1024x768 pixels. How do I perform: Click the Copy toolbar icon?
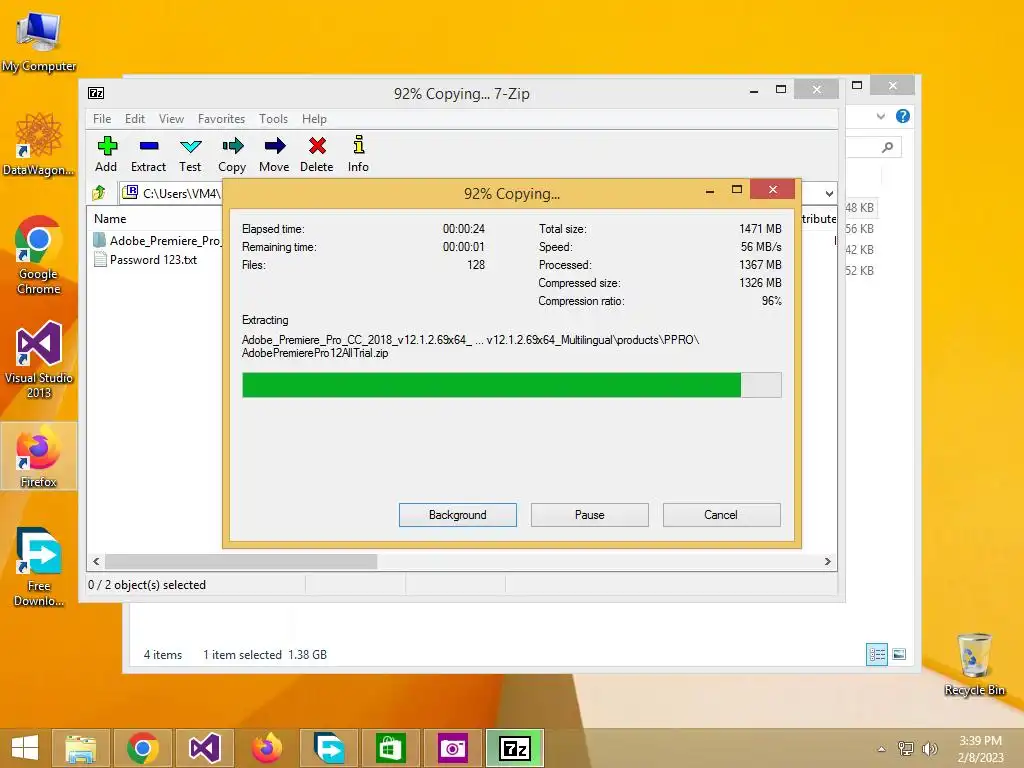click(232, 154)
